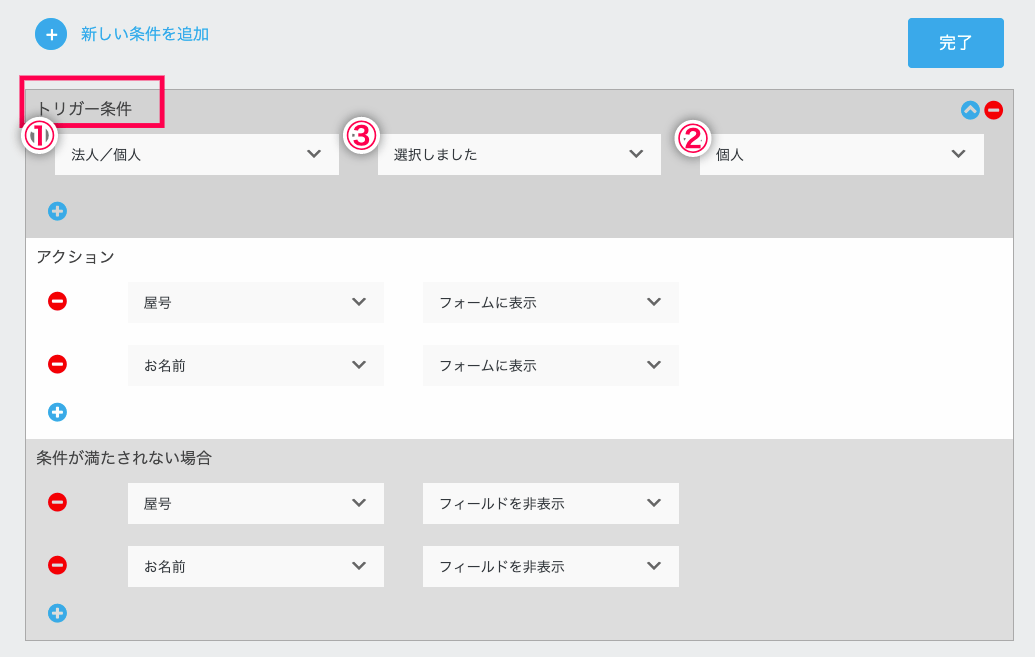This screenshot has width=1035, height=657.
Task: Open the お名前 dropdown under アクション
Action: pos(255,365)
